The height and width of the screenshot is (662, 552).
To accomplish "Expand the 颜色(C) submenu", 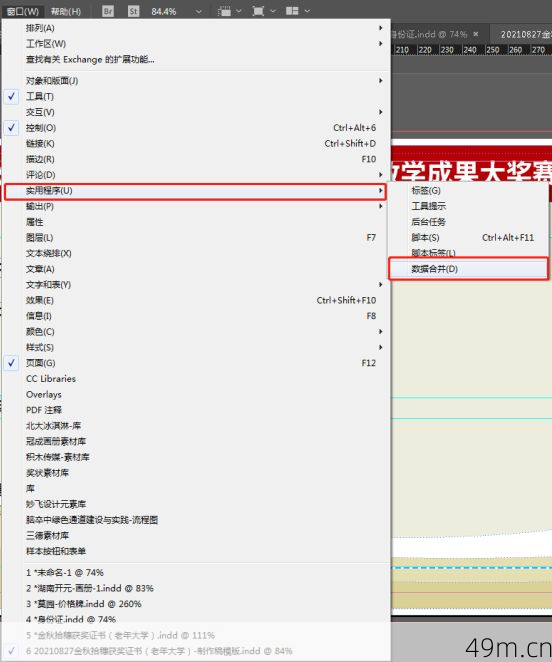I will coord(196,331).
